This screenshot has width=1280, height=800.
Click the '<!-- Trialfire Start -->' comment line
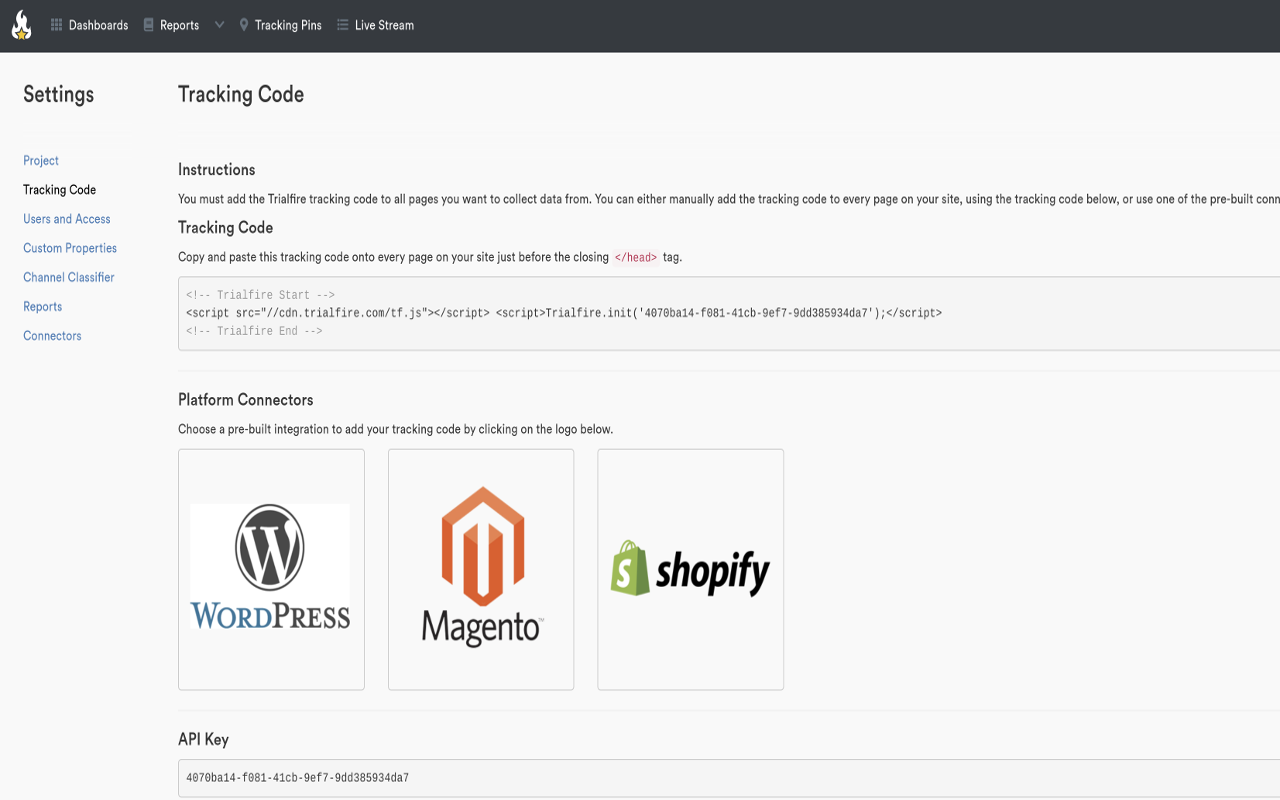pyautogui.click(x=260, y=295)
